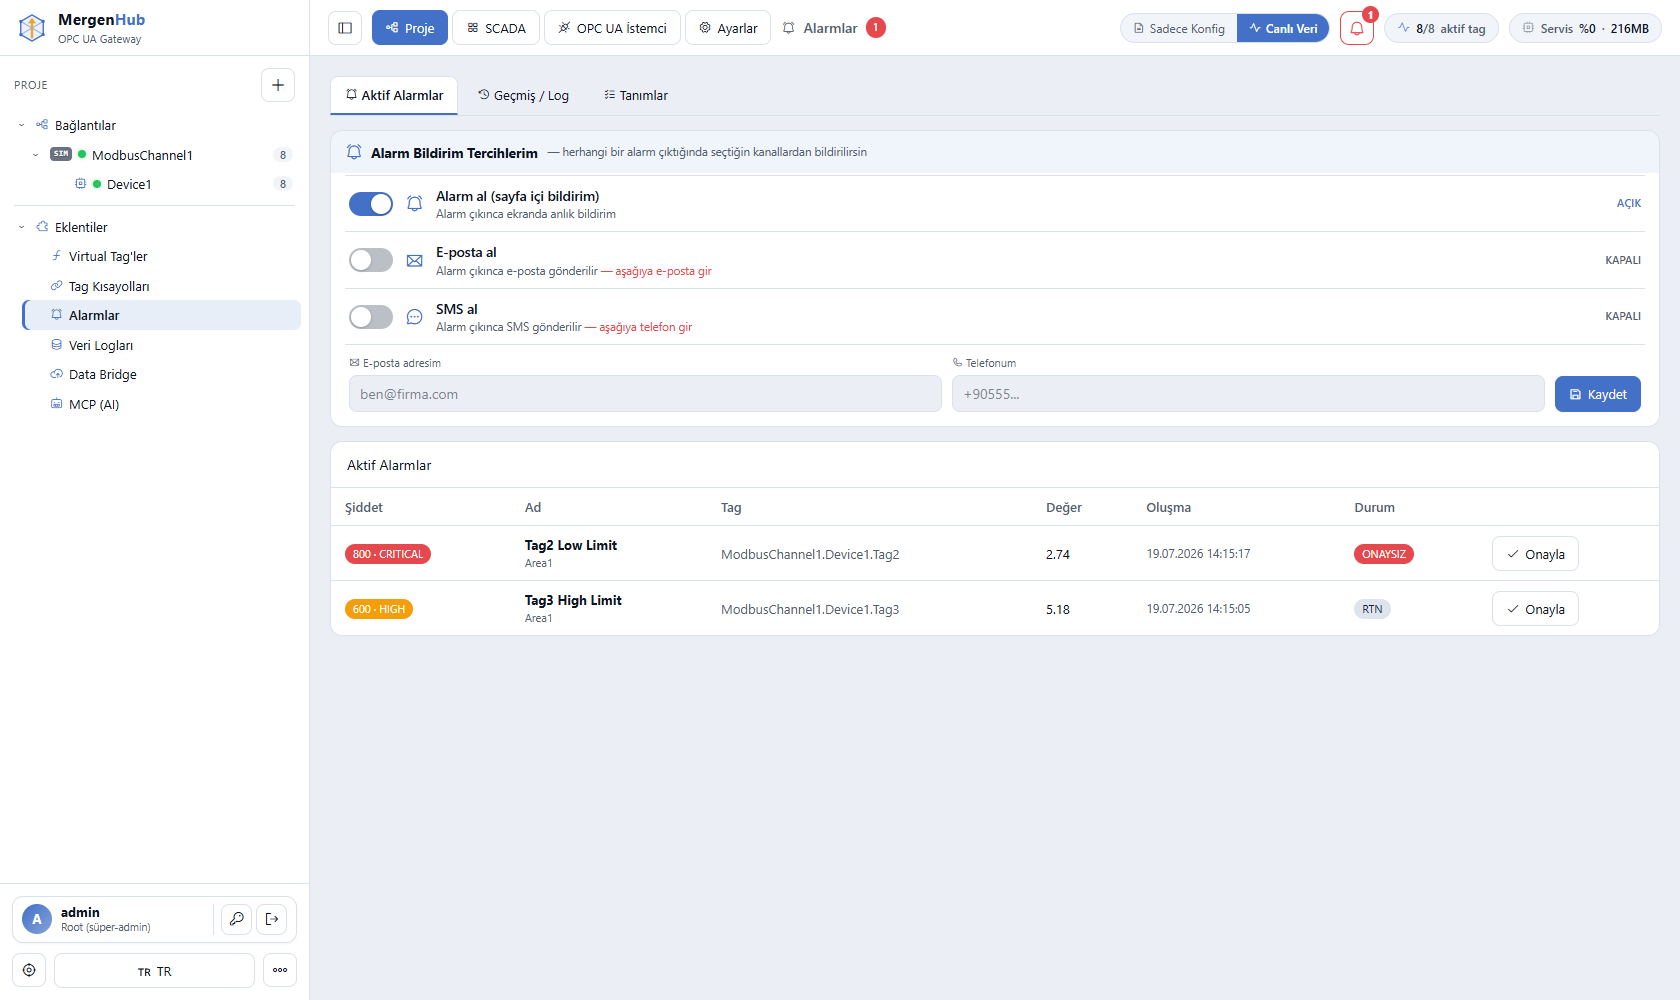Select Data Bridge in the sidebar
This screenshot has height=1000, width=1680.
point(161,374)
